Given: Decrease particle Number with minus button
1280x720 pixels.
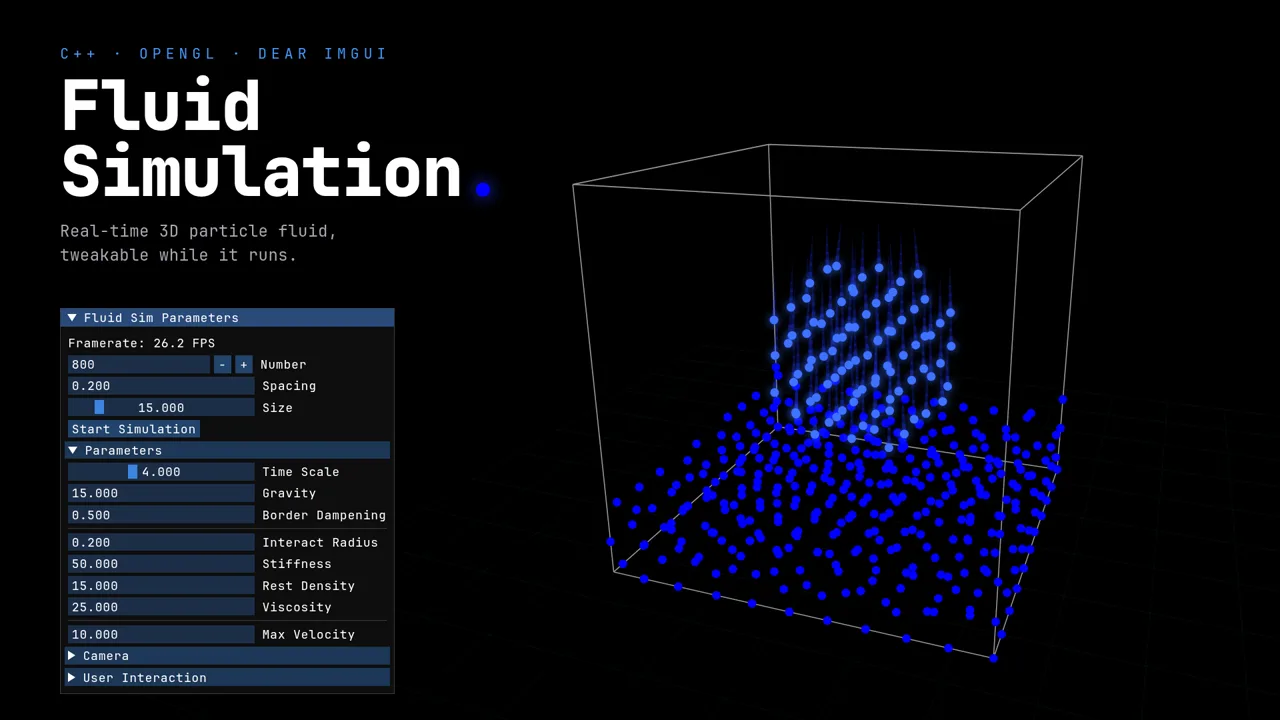Looking at the screenshot, I should [x=222, y=365].
